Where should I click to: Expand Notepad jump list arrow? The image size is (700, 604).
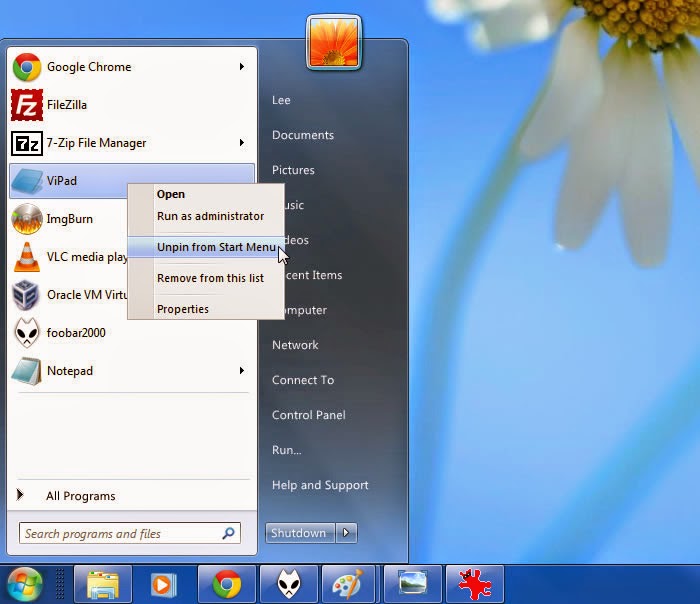point(242,371)
